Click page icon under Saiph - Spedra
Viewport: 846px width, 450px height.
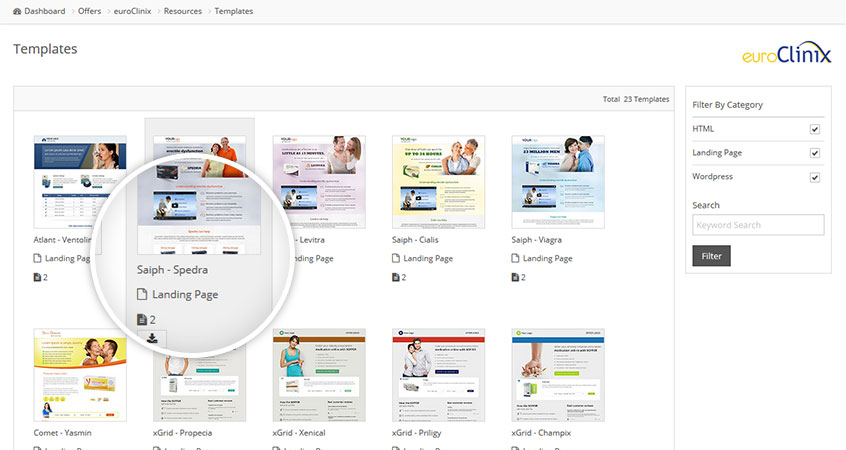tap(142, 294)
